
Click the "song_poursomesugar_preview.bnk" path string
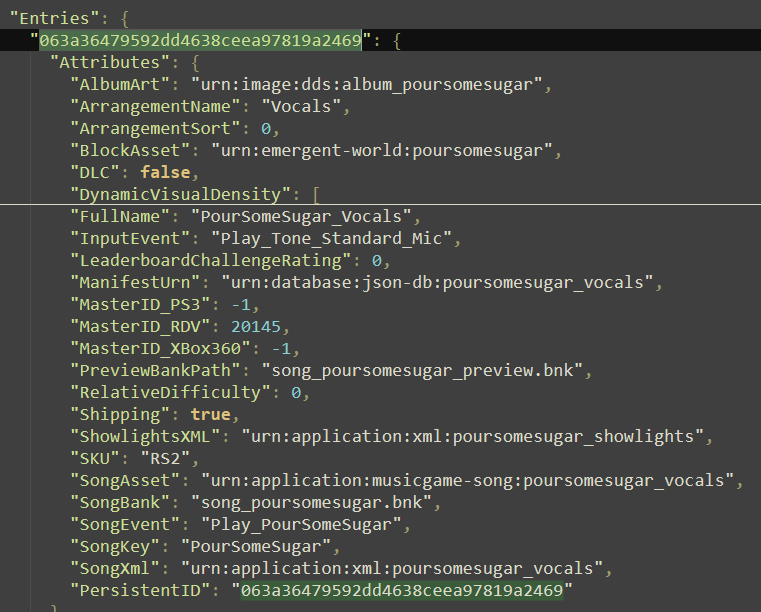425,370
